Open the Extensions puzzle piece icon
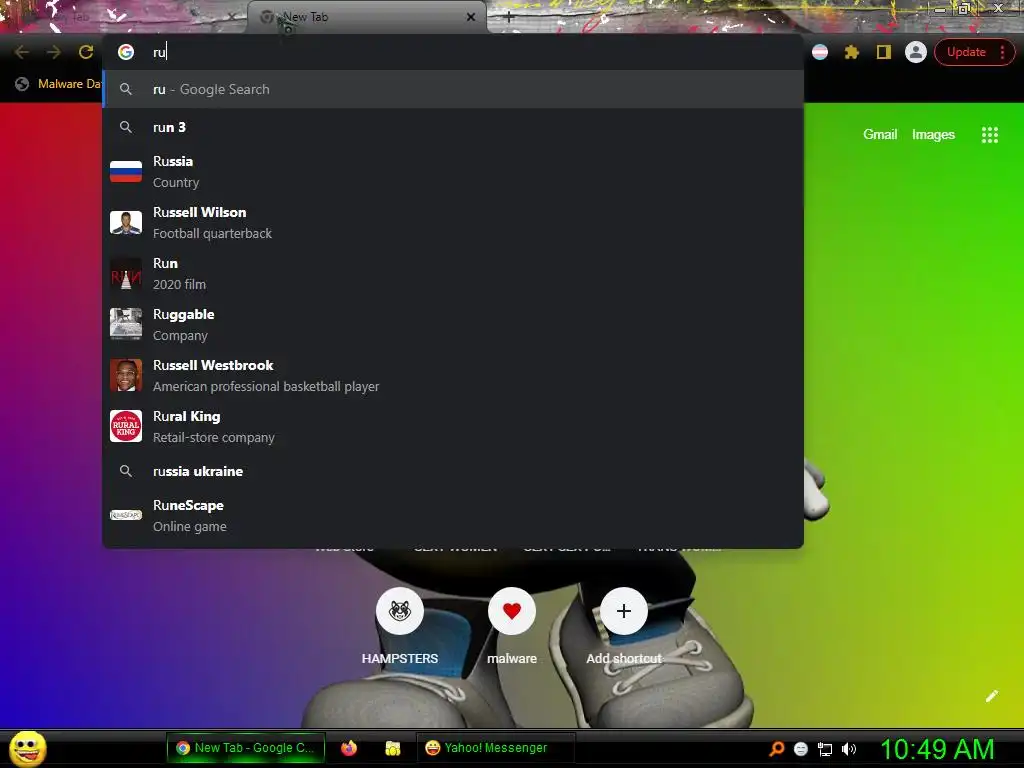The height and width of the screenshot is (768, 1024). 852,52
